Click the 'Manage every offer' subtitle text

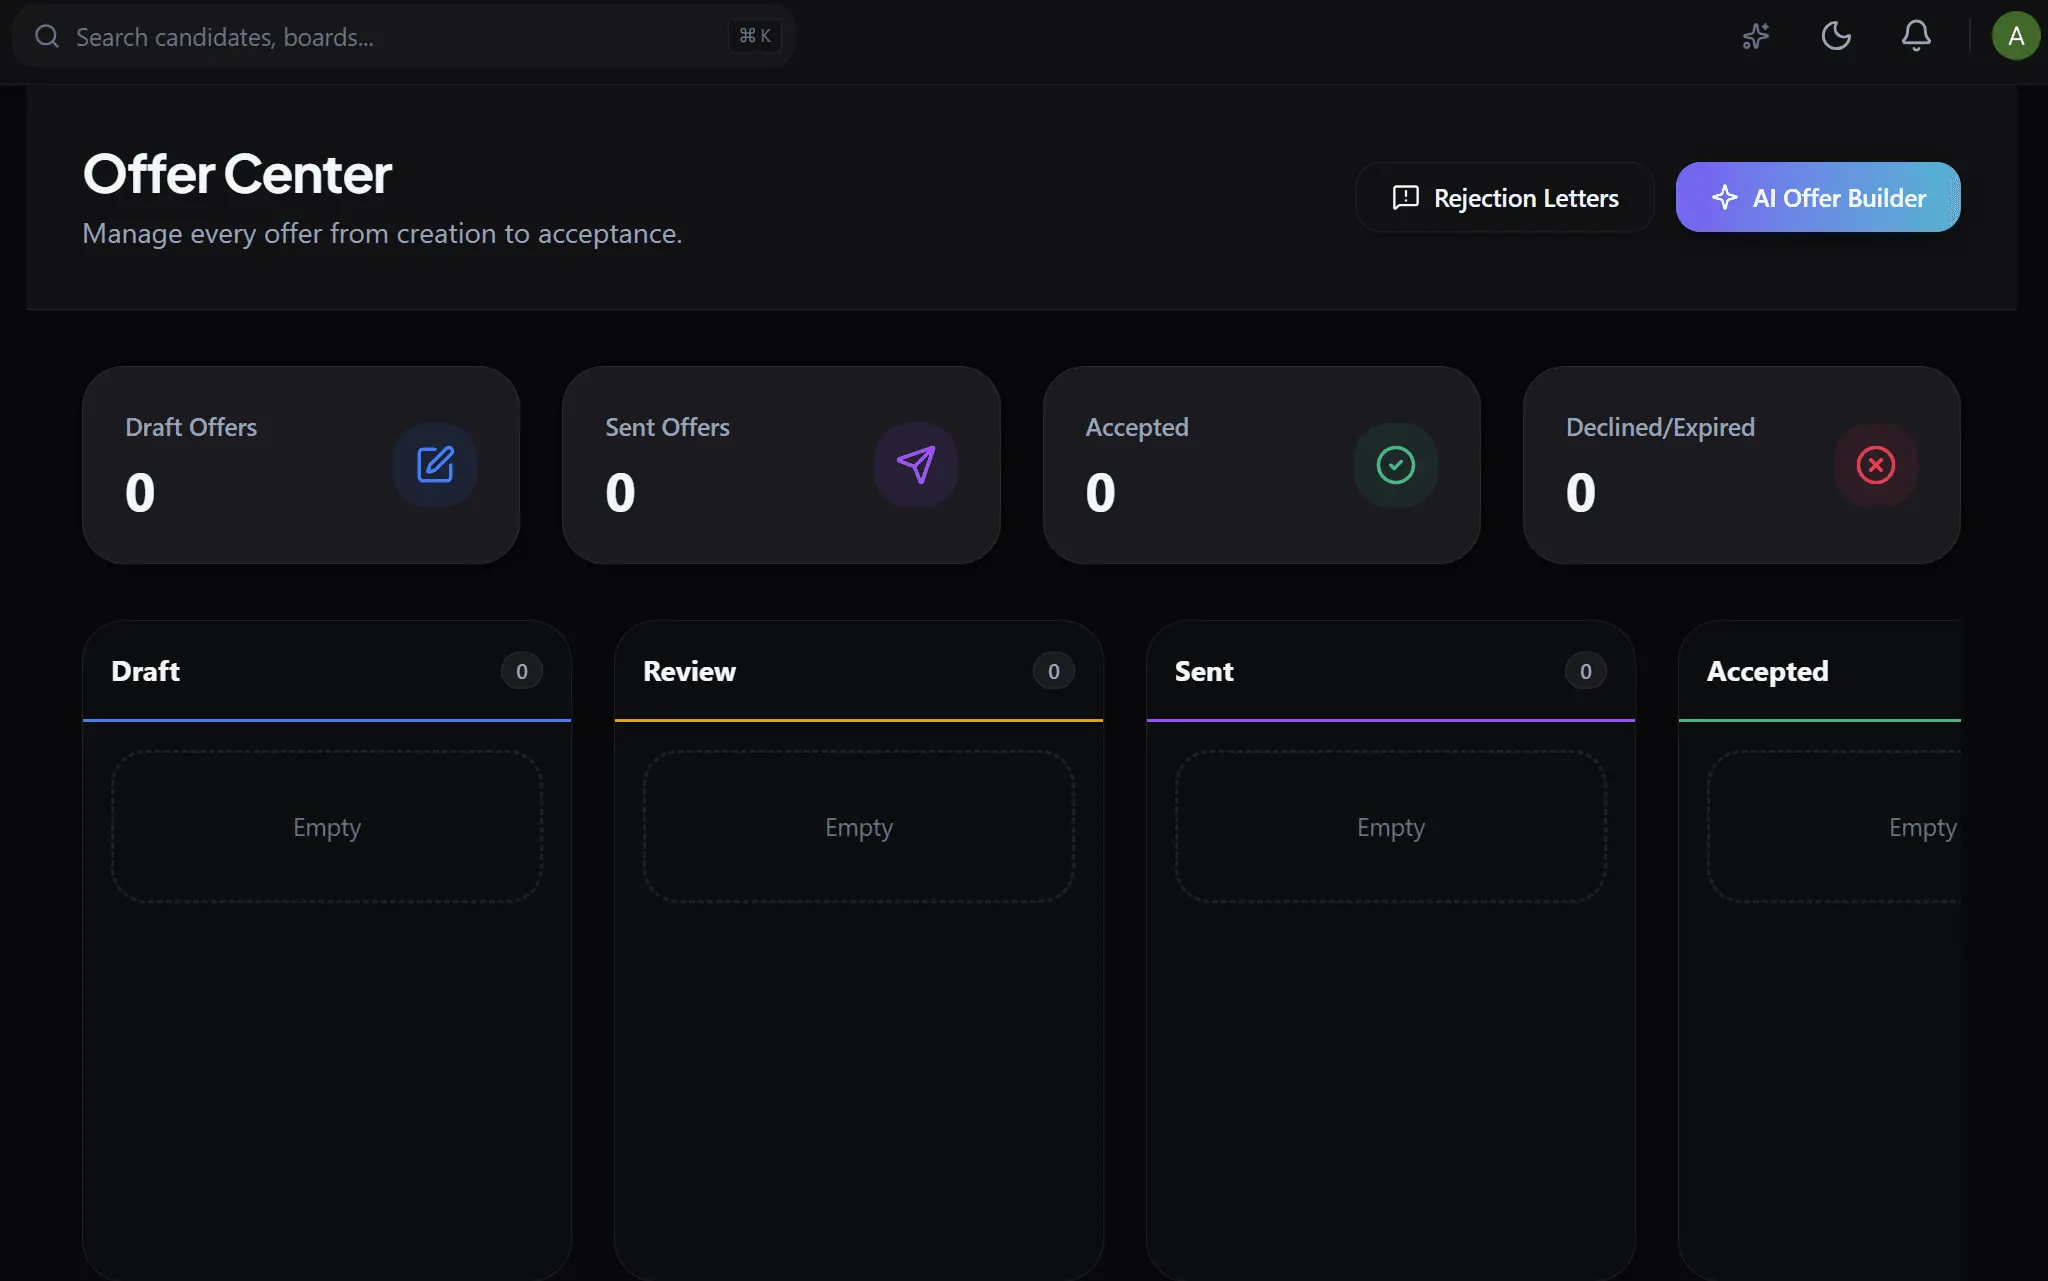pos(382,234)
